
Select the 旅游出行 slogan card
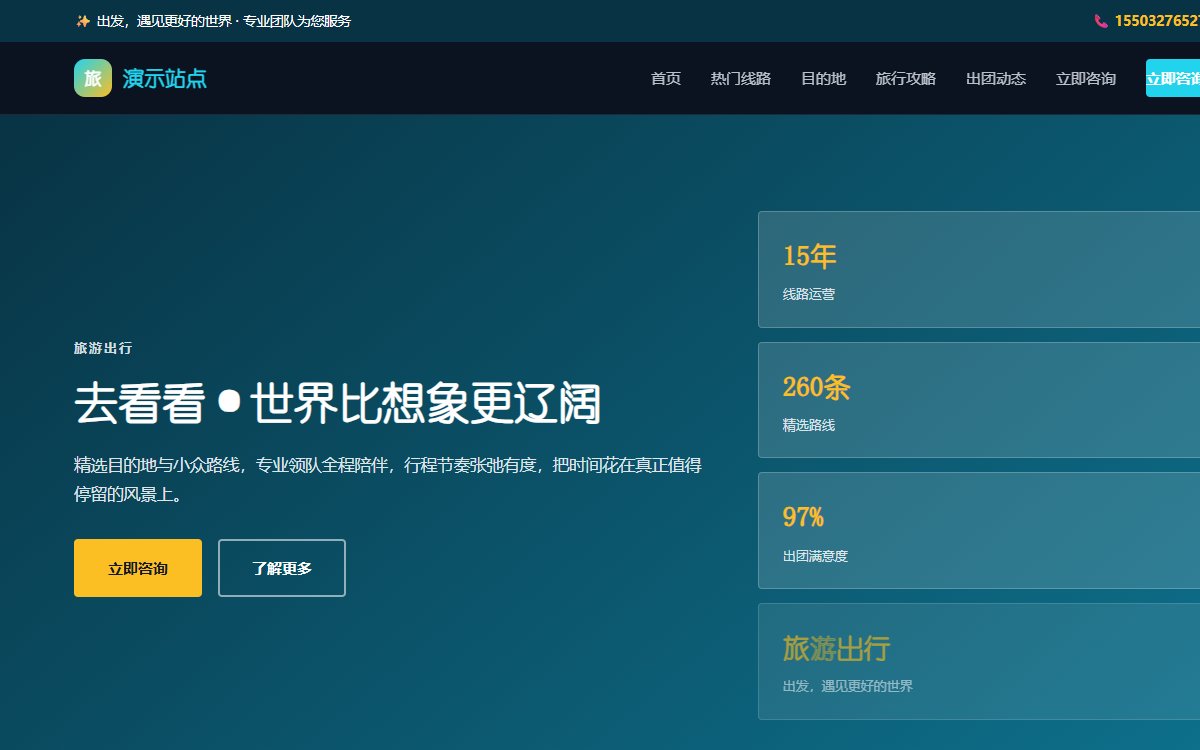click(979, 661)
